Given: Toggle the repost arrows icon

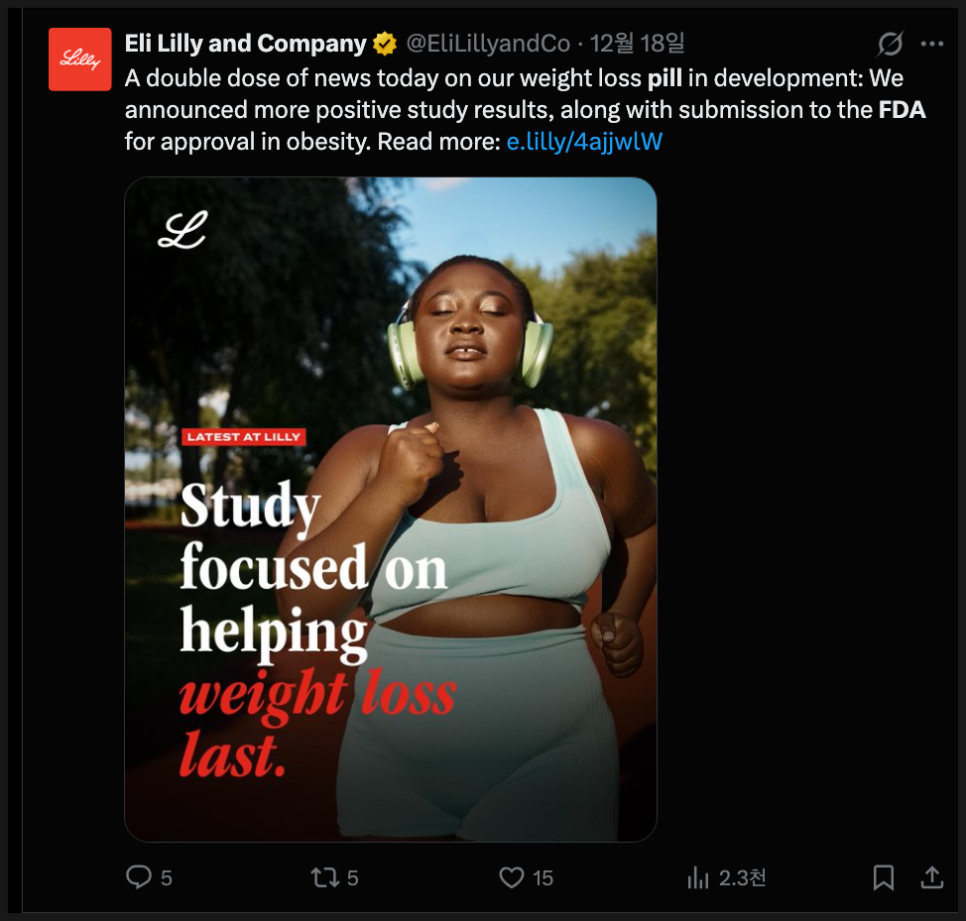Looking at the screenshot, I should (324, 877).
